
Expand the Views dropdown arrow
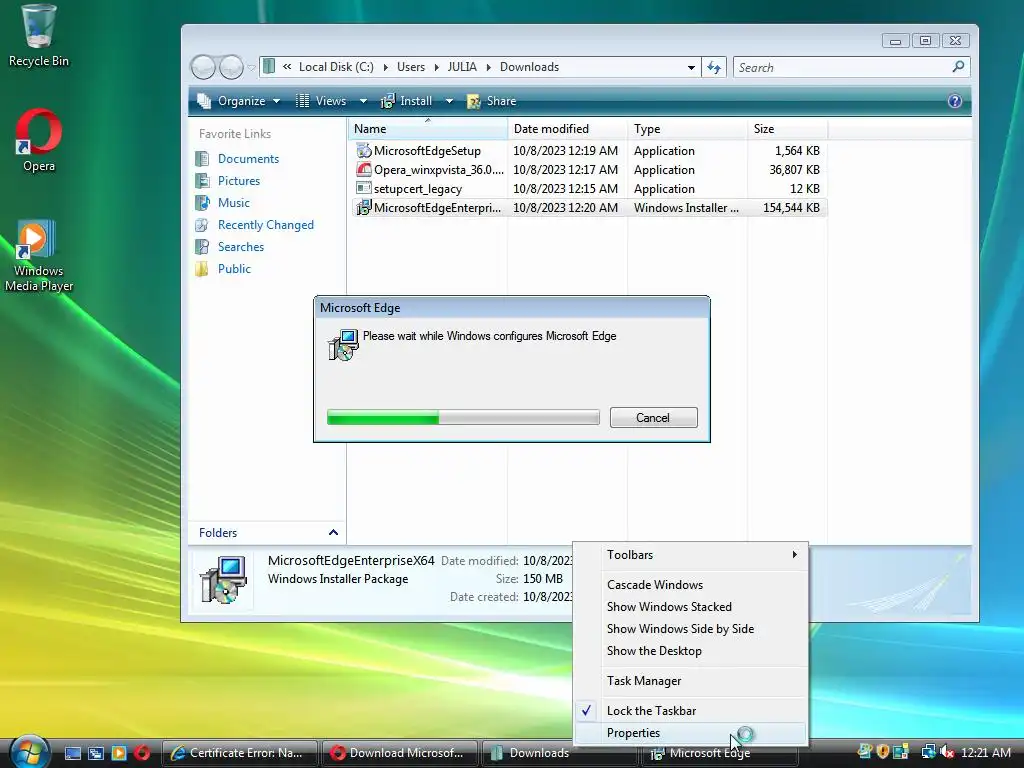point(363,101)
